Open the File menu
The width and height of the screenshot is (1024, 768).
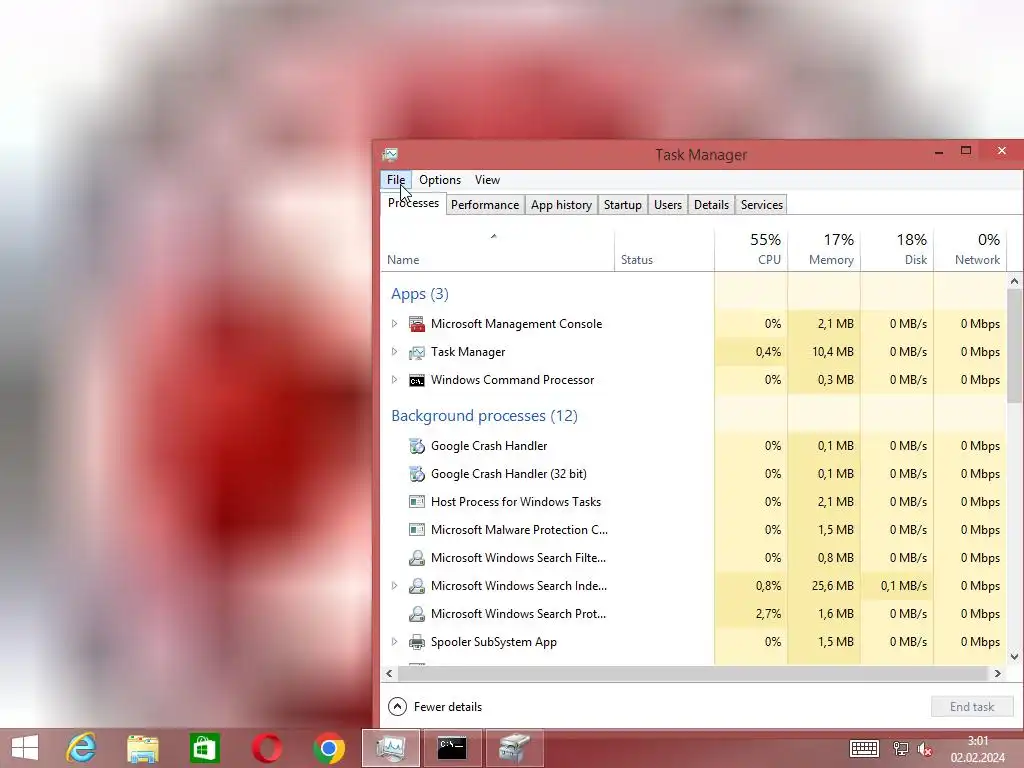pos(396,180)
